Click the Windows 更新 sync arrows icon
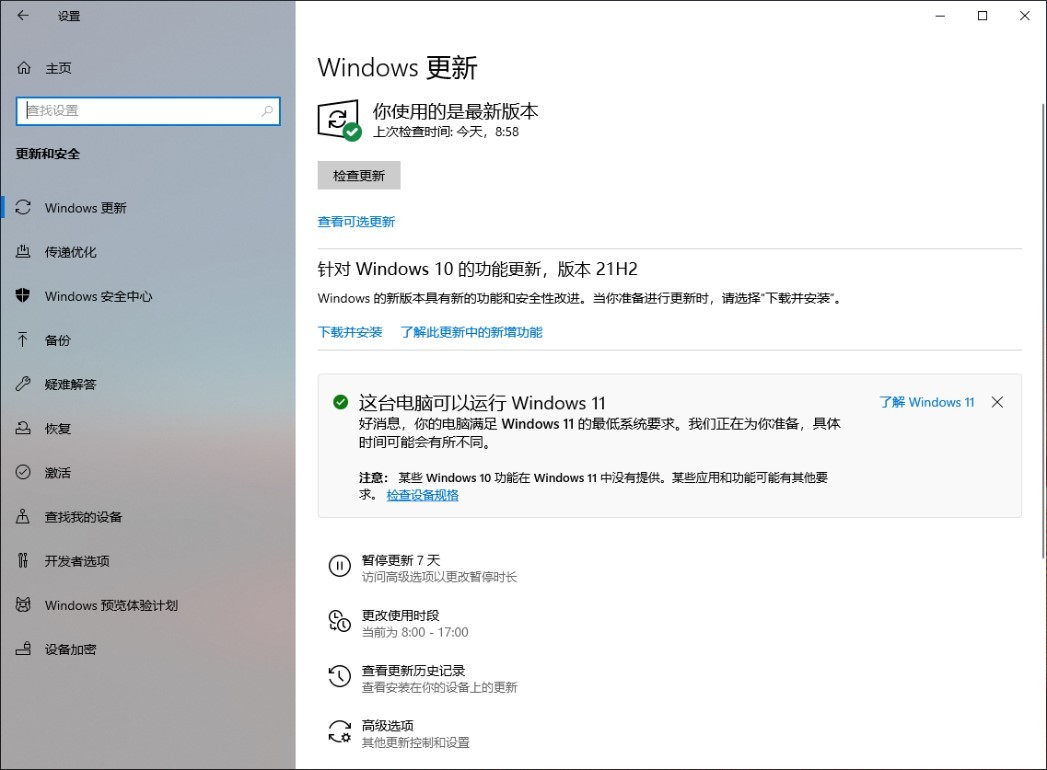 [23, 208]
